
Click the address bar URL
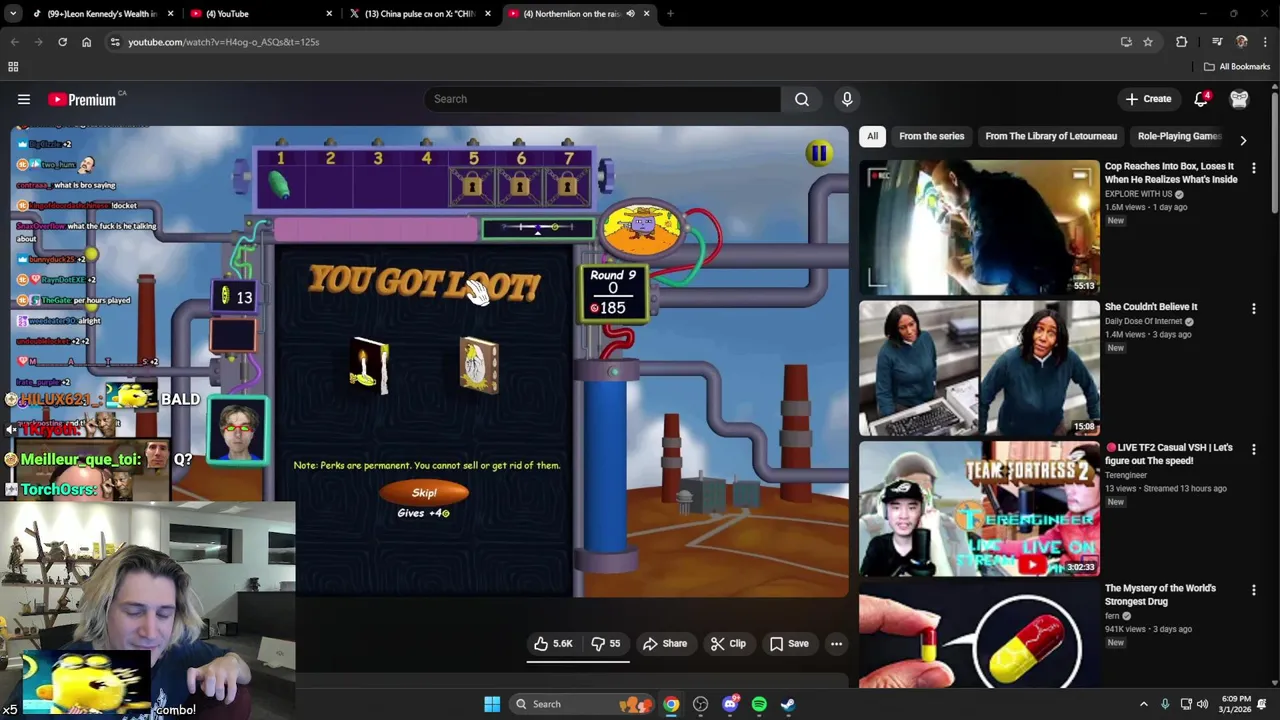coord(223,42)
